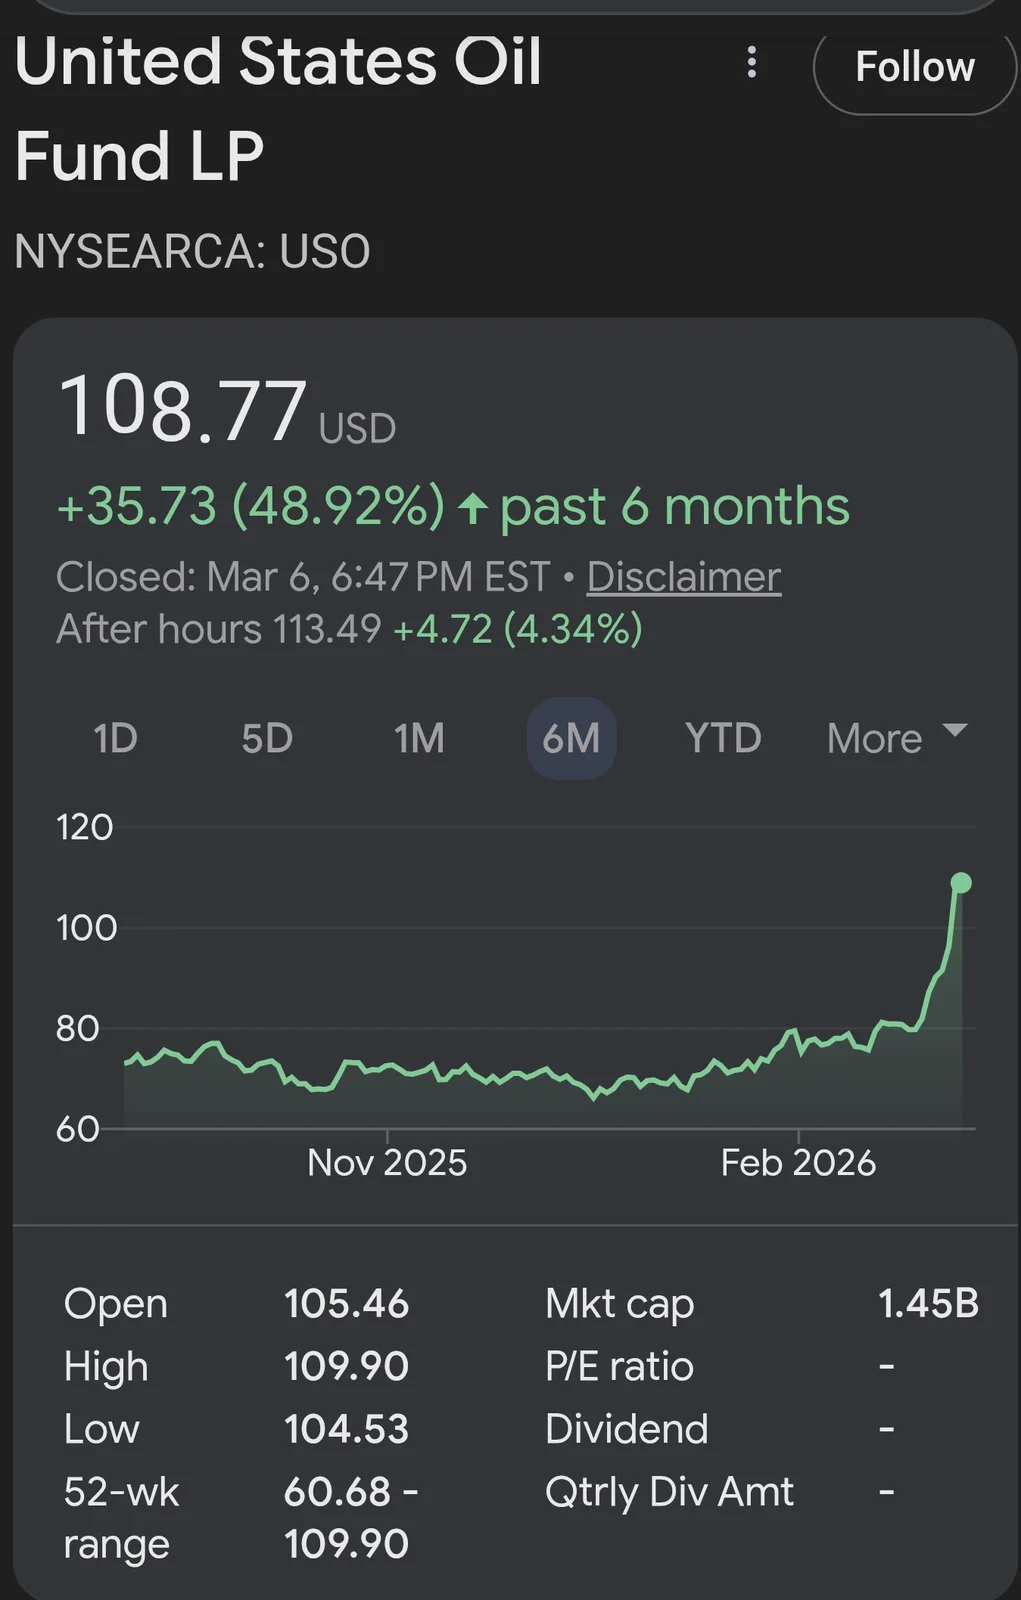Viewport: 1021px width, 1600px height.
Task: Click the NYSEARCA: USO ticker text
Action: point(192,251)
